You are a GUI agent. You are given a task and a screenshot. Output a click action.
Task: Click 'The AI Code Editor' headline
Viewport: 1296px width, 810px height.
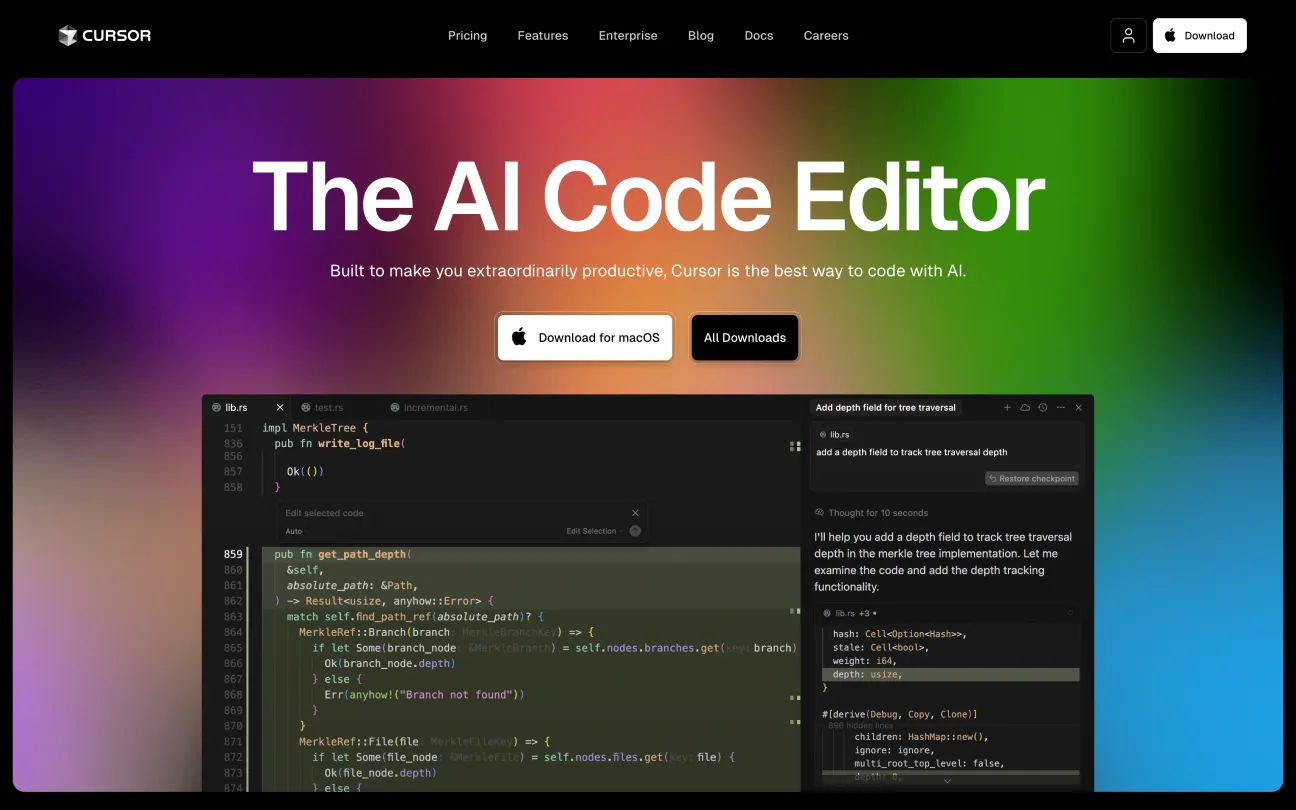coord(648,196)
